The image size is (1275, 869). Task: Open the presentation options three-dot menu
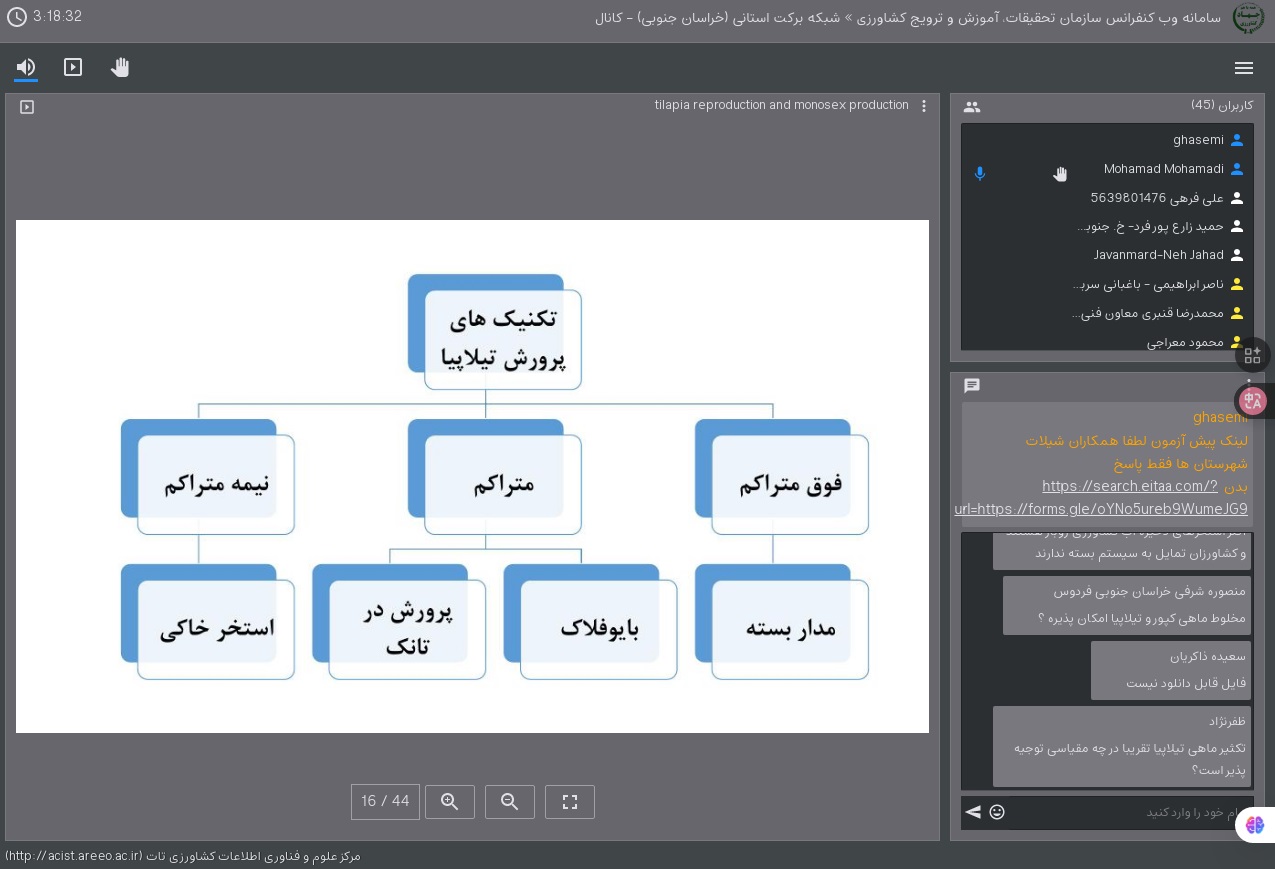coord(924,106)
